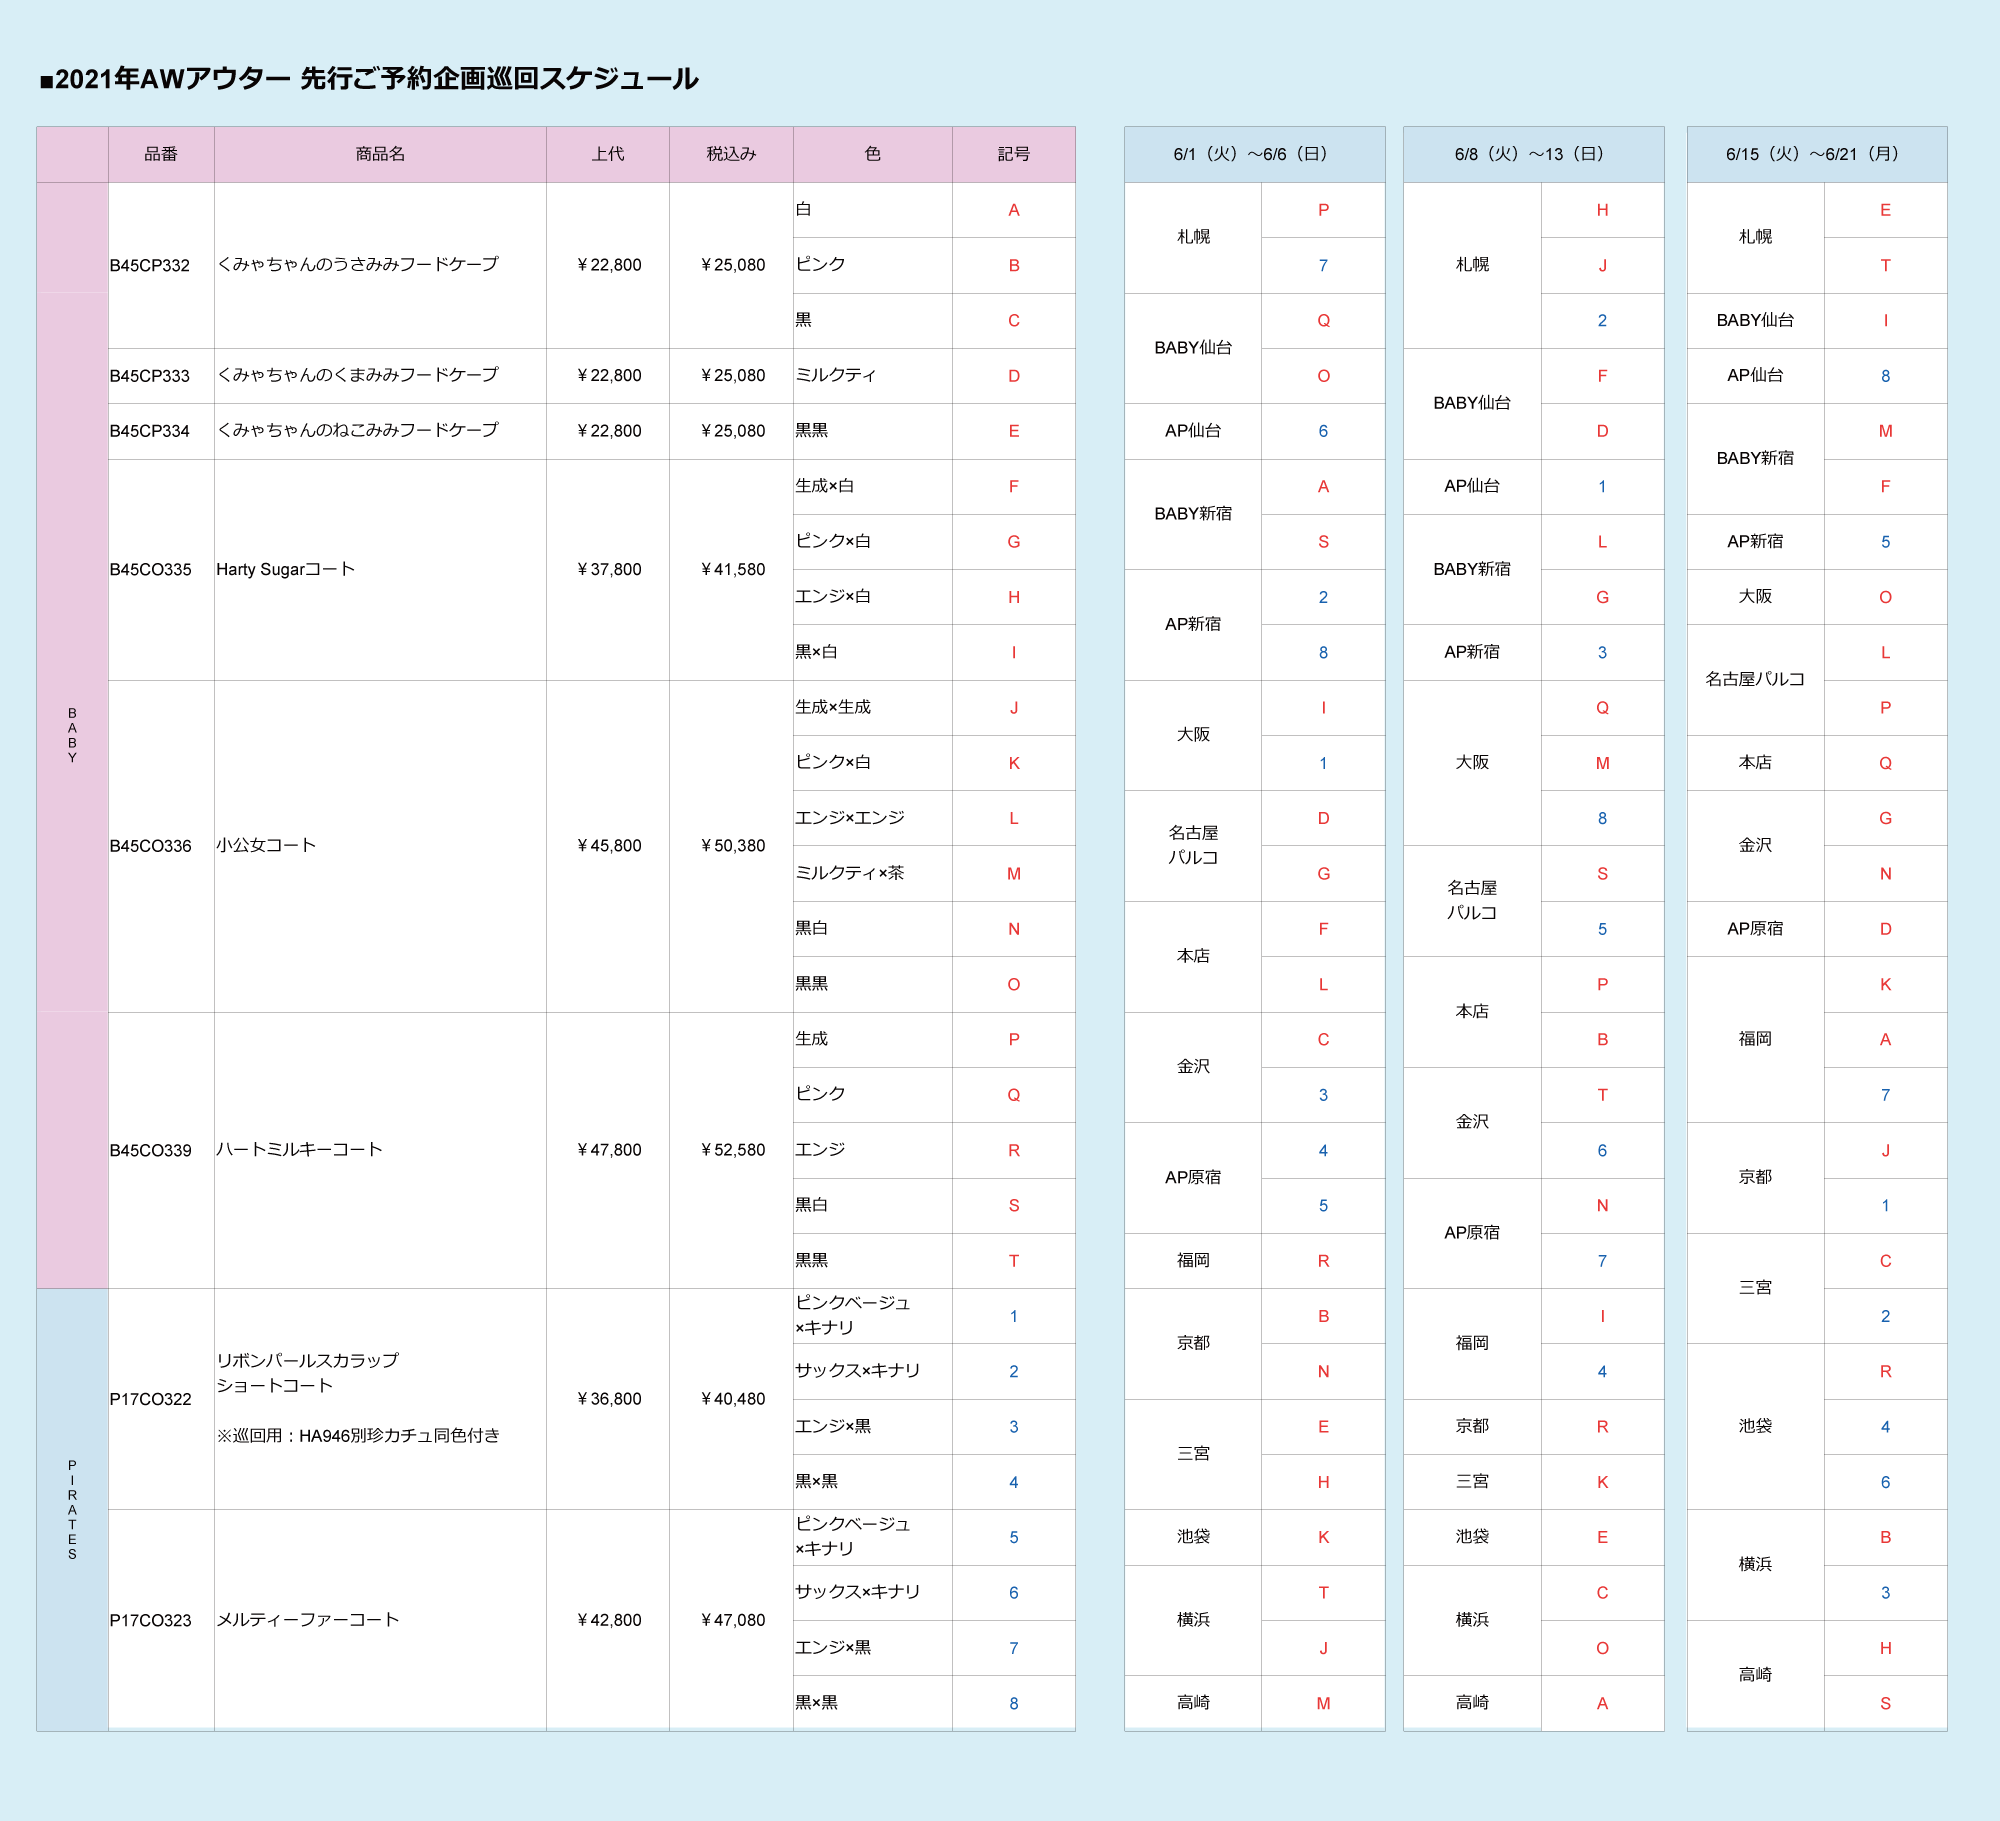Click product name 'メルティーファーコート'
This screenshot has height=1821, width=2000.
click(308, 1619)
